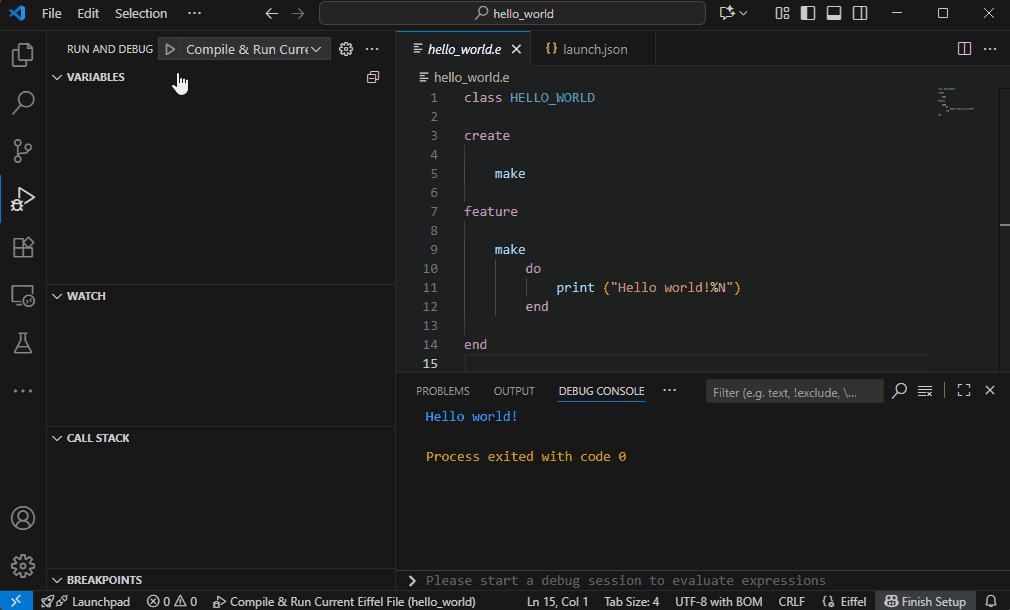This screenshot has width=1010, height=610.
Task: Open the Testing view
Action: pos(22,343)
